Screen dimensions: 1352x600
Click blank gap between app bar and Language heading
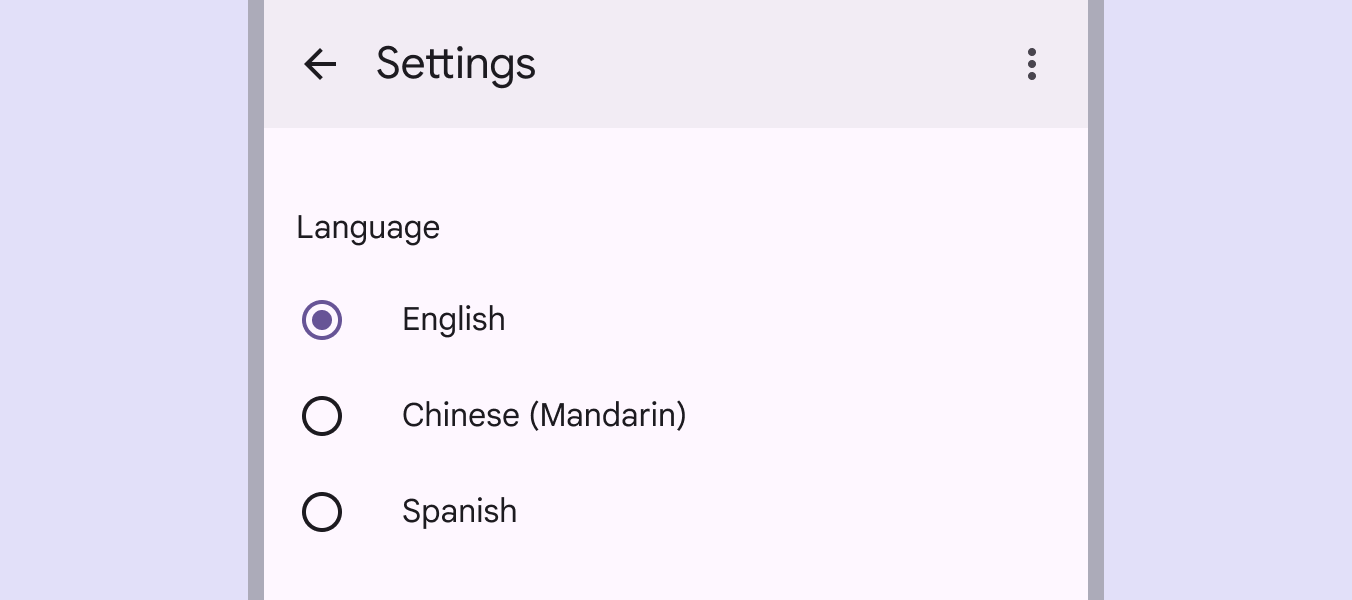675,165
